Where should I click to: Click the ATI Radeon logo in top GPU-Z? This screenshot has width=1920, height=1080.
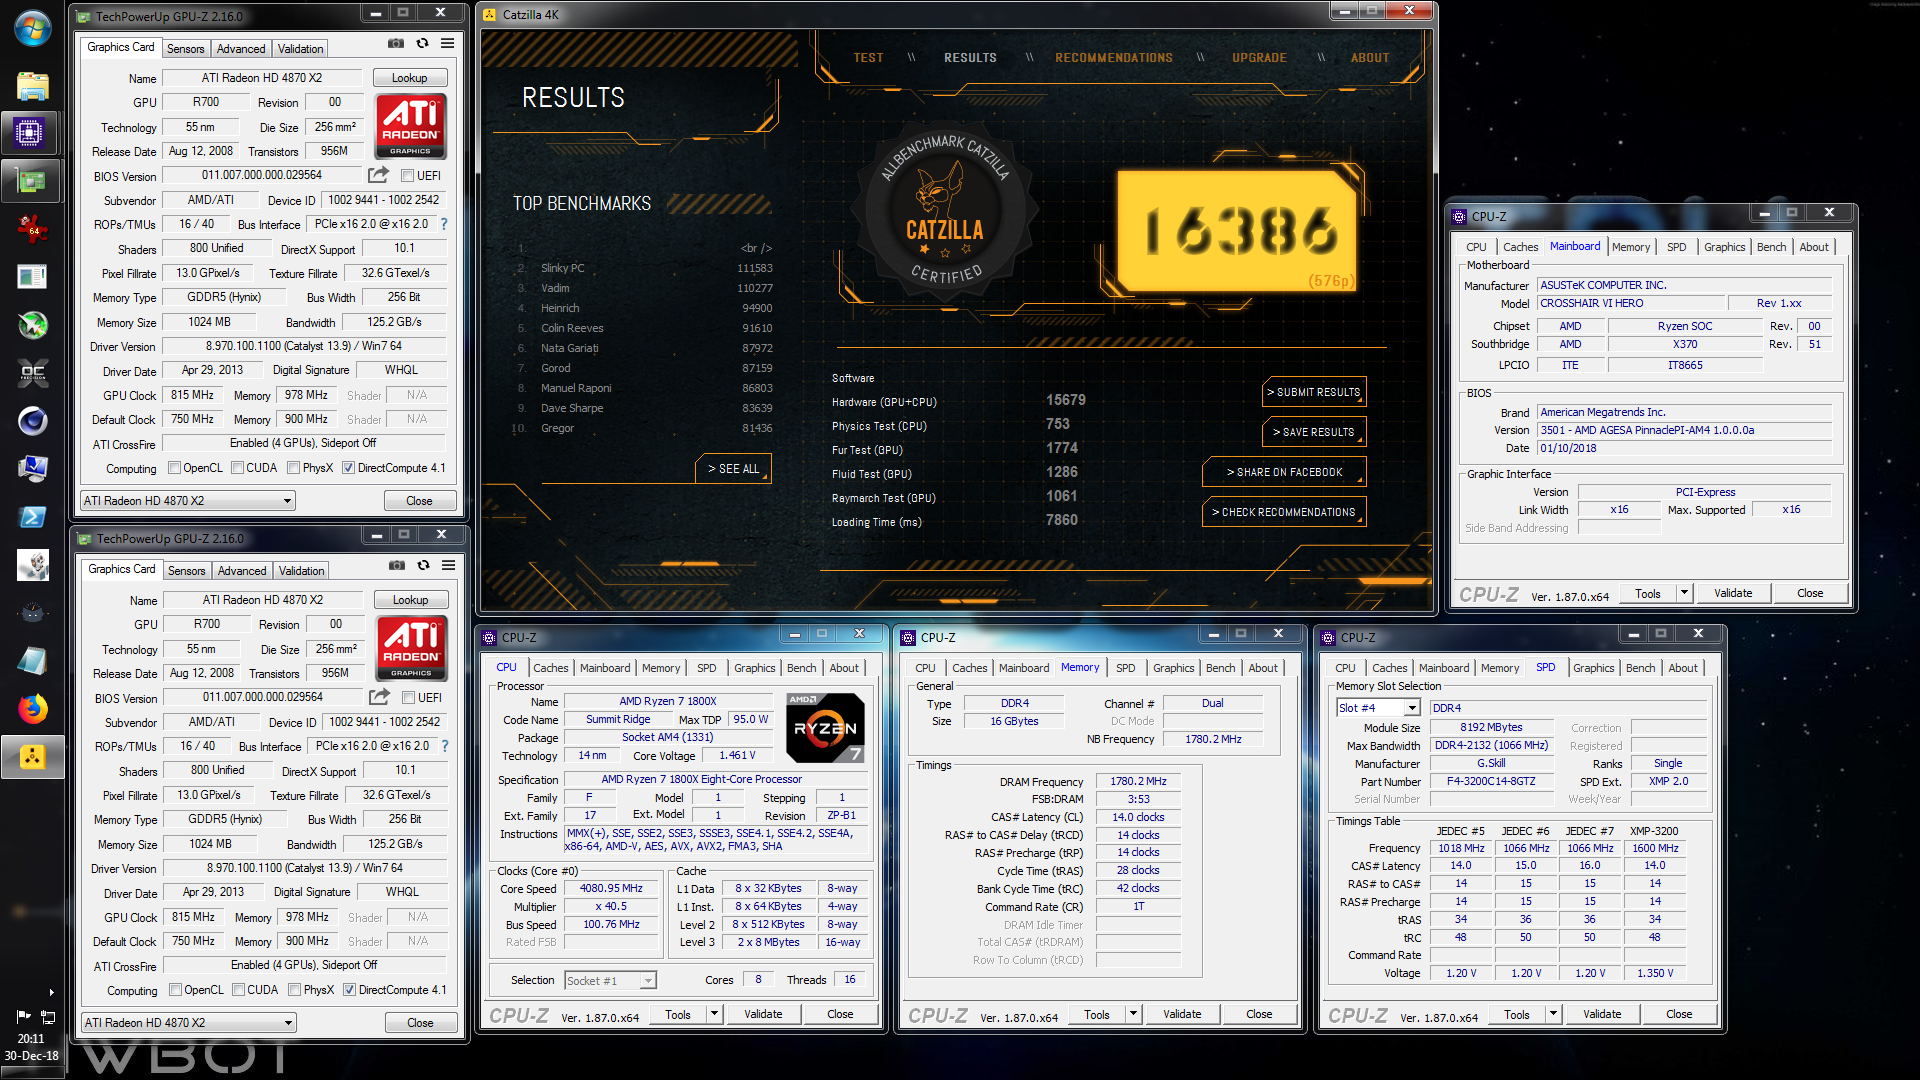pyautogui.click(x=410, y=126)
